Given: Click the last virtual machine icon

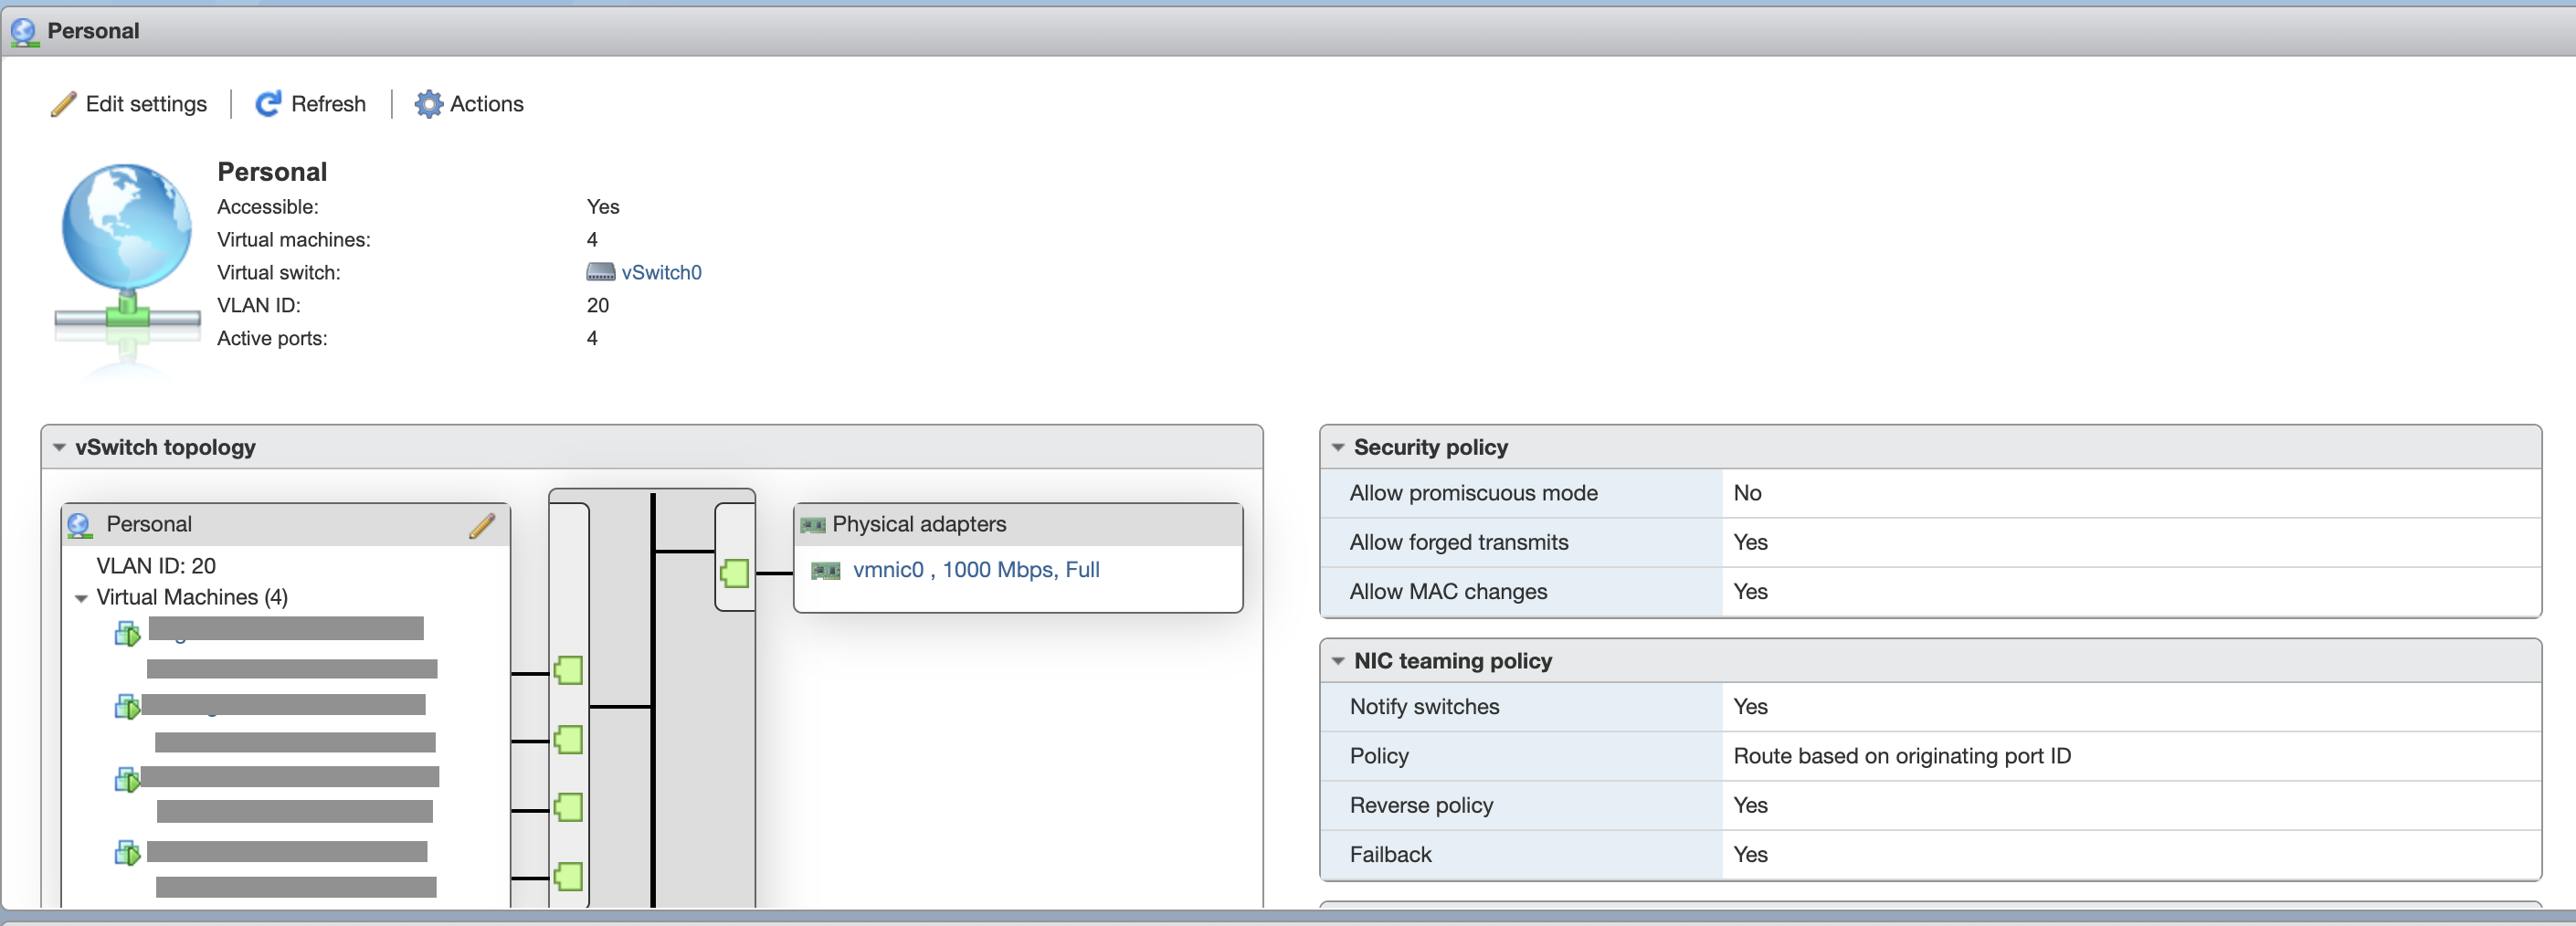Looking at the screenshot, I should point(127,853).
